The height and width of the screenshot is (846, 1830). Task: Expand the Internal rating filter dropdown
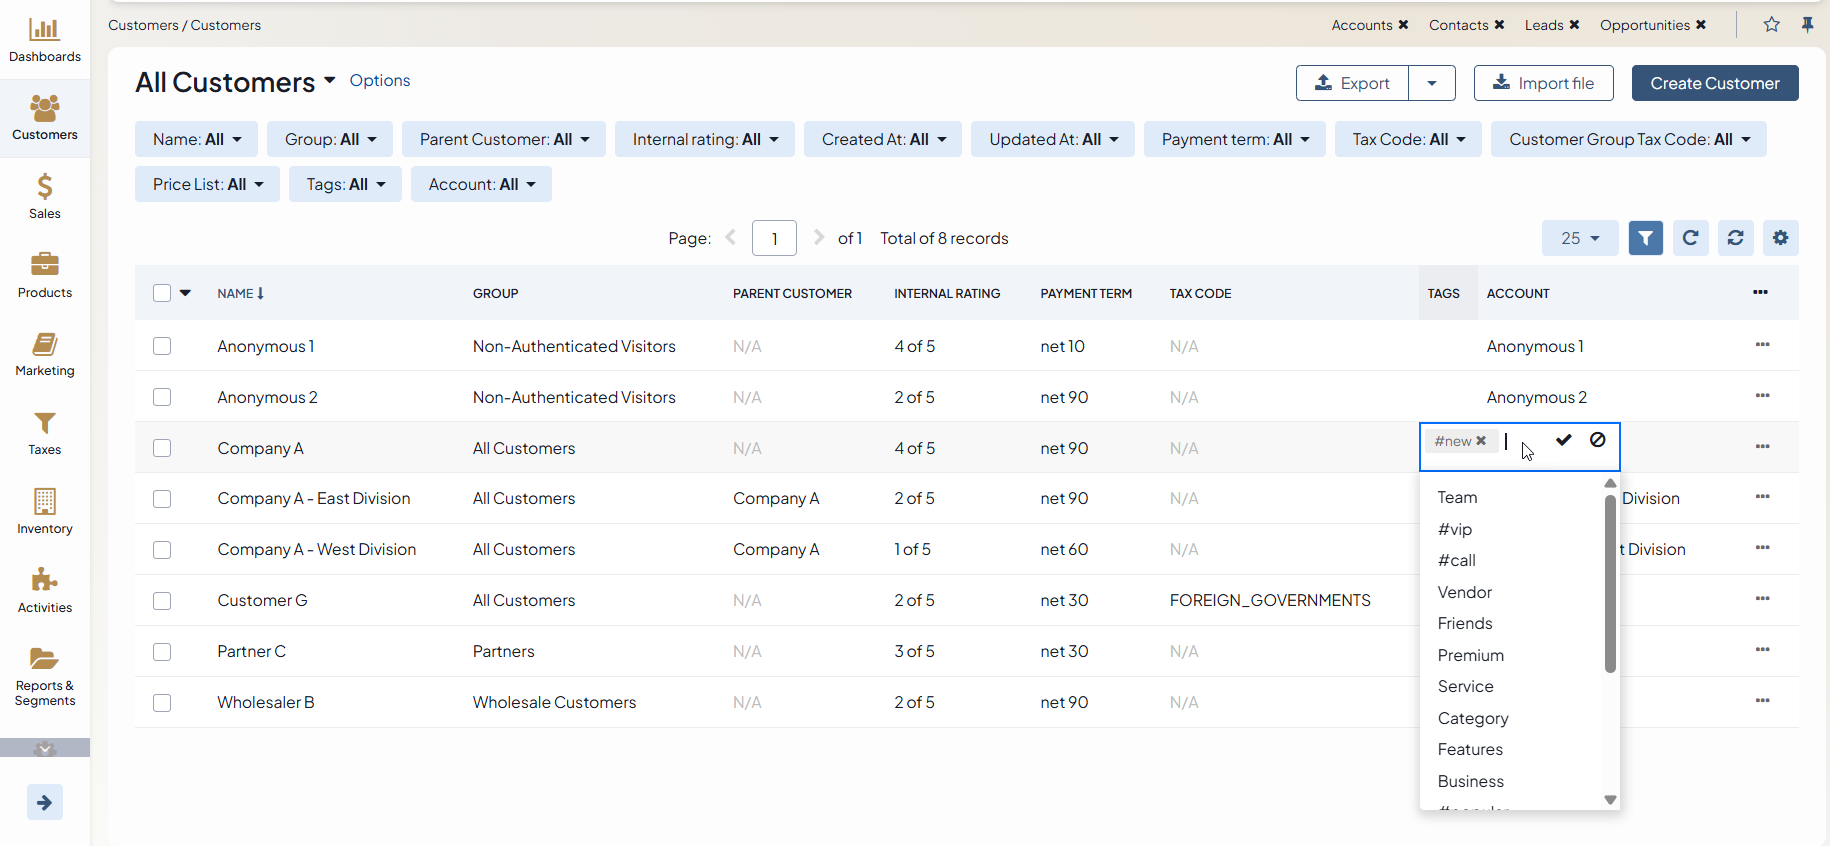705,139
